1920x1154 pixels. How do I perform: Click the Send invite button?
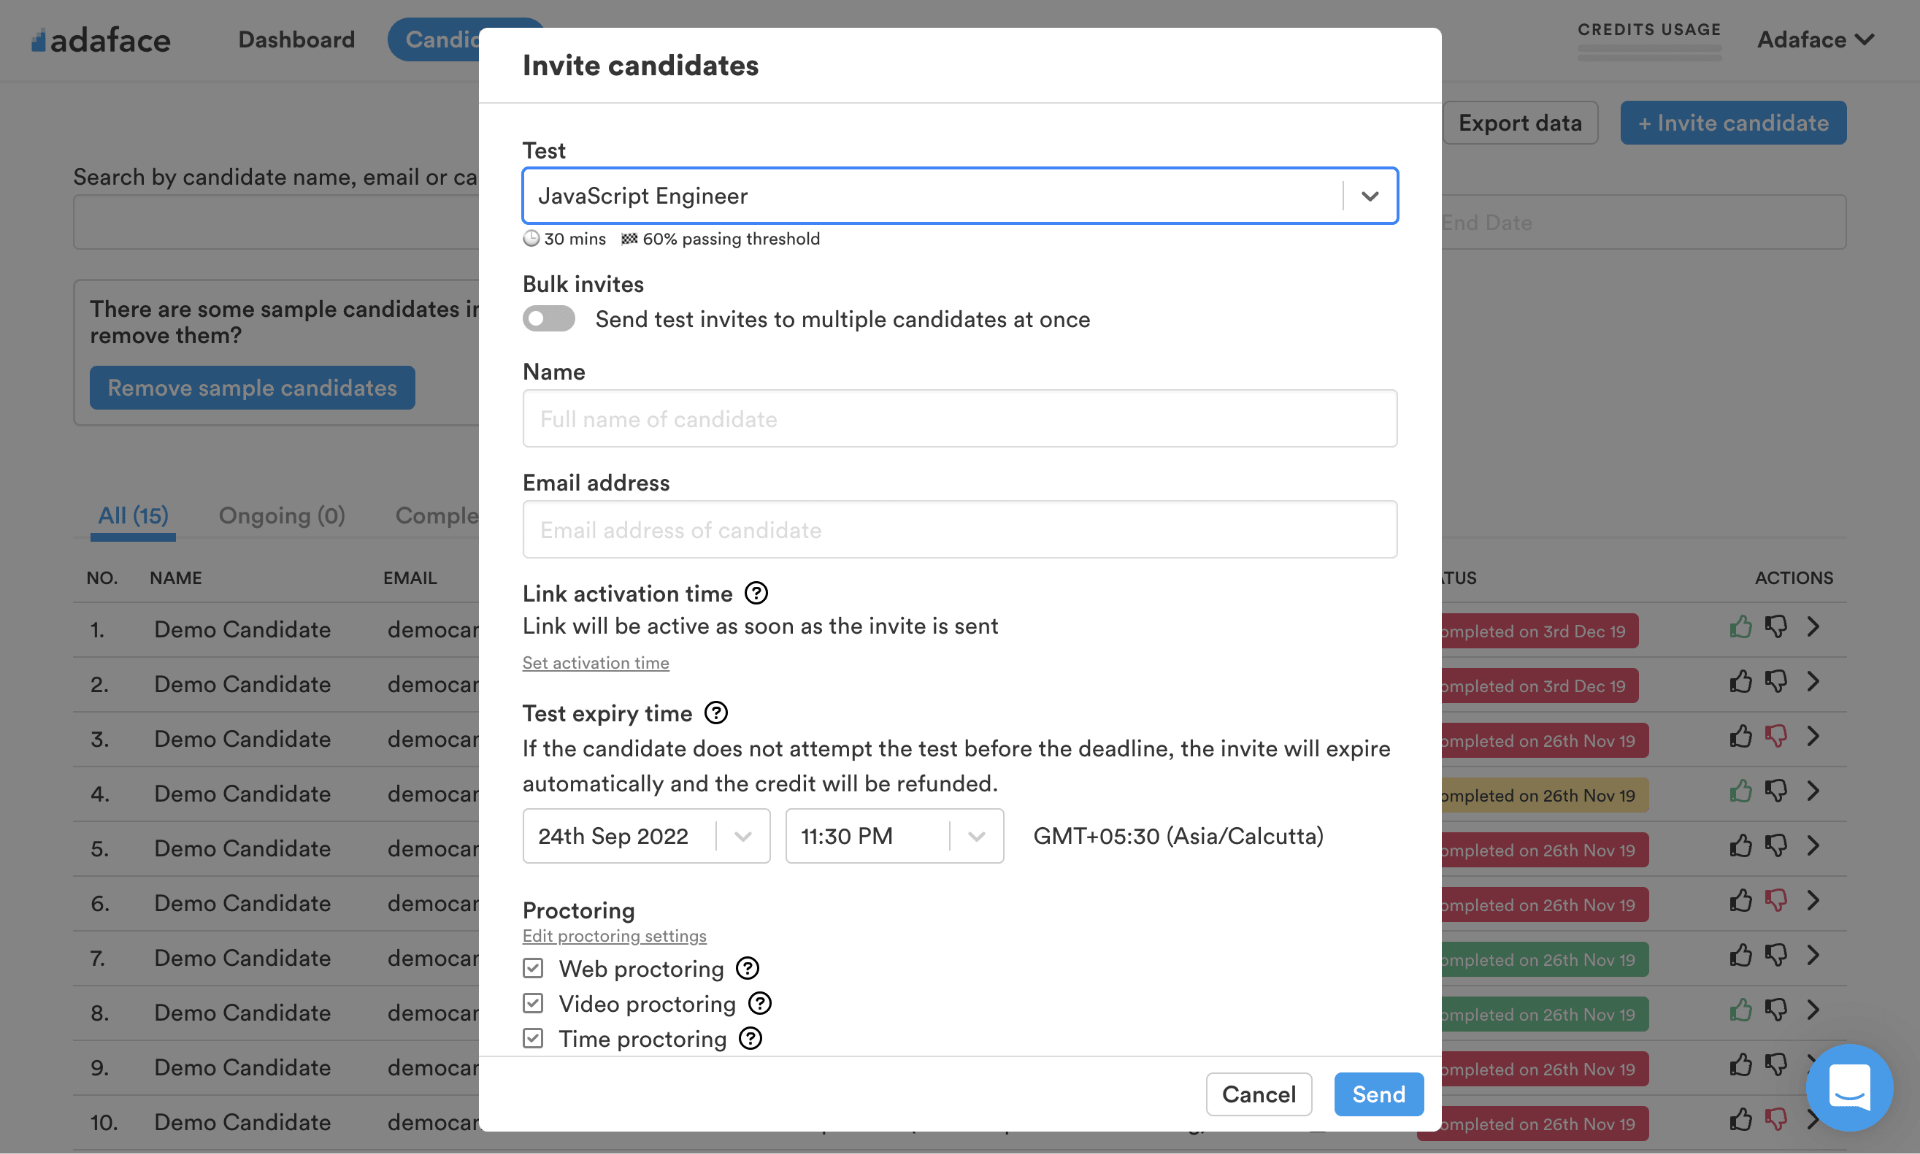pyautogui.click(x=1378, y=1094)
